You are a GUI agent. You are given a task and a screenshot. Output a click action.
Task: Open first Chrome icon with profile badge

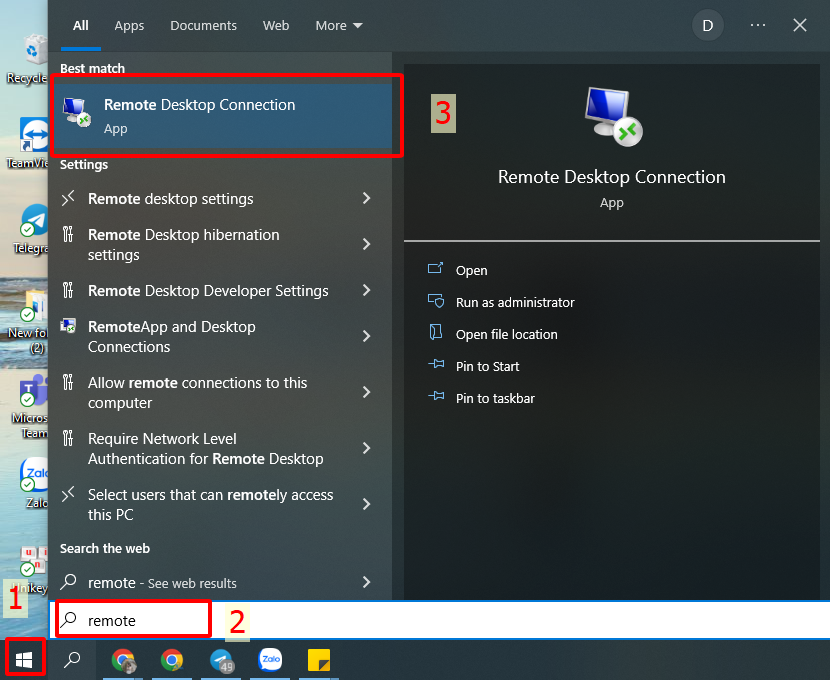coord(123,660)
